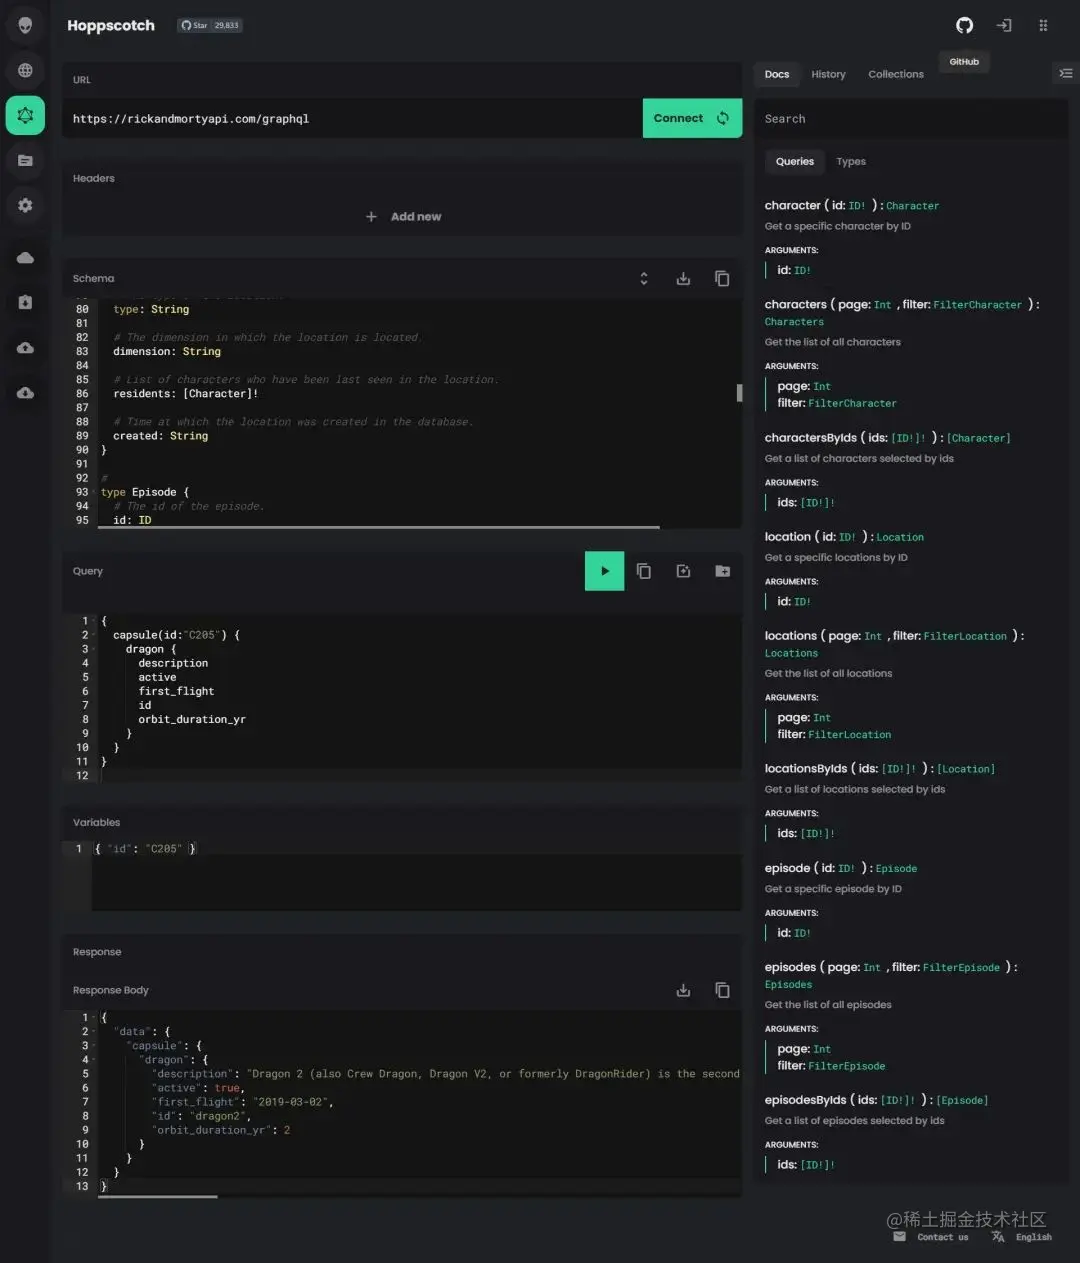This screenshot has width=1080, height=1263.
Task: Open FilterEpisode type under episodes arguments
Action: 846,1066
